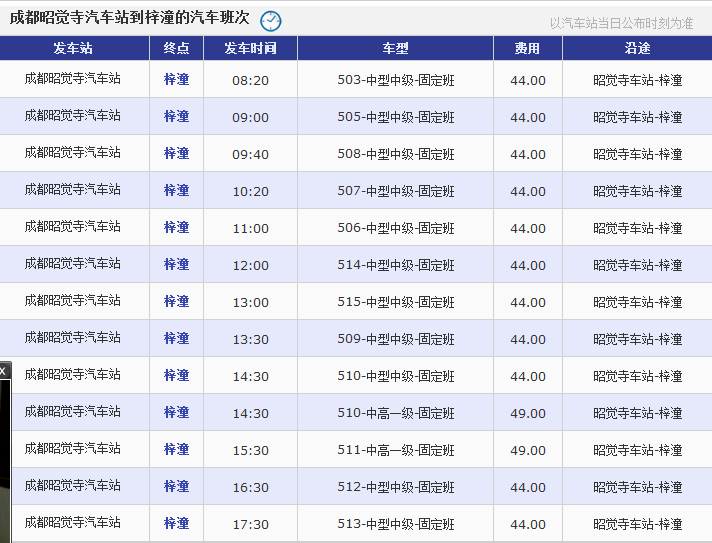Click the 508-中型中级-固定班 vehicle type cell

(396, 154)
